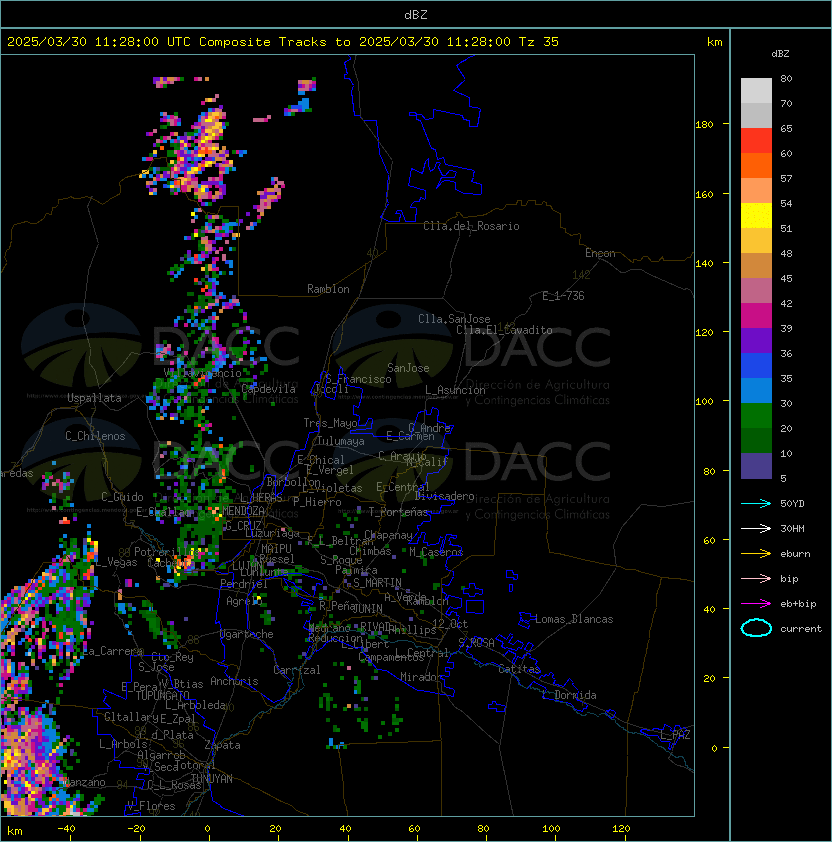Click the 'Capdevila' map label
The height and width of the screenshot is (842, 832).
268,389
